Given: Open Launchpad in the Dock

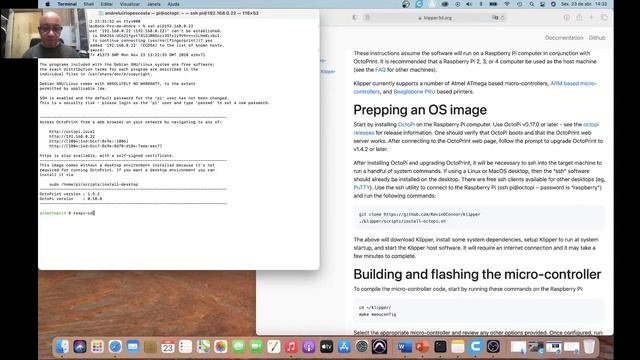Looking at the screenshot, I should (97, 347).
